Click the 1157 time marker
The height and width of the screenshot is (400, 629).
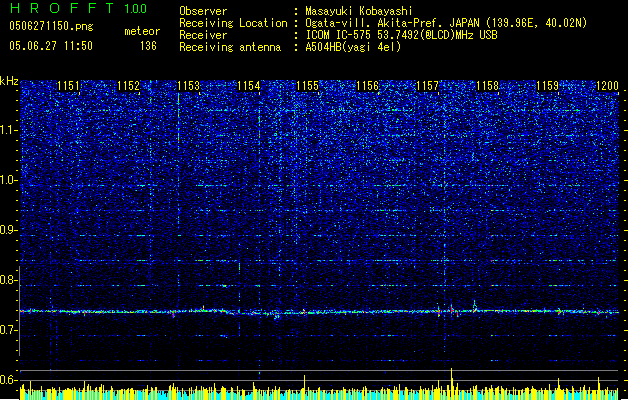(428, 85)
